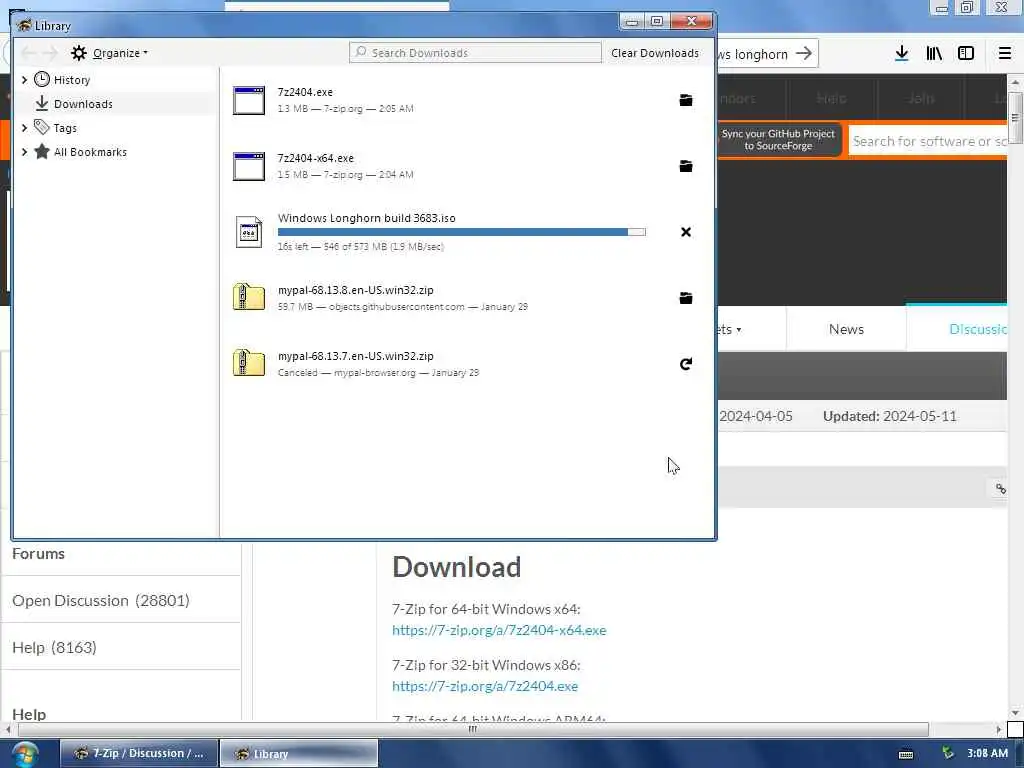Click the keyboard icon in system tray
The width and height of the screenshot is (1024, 768).
pos(906,754)
